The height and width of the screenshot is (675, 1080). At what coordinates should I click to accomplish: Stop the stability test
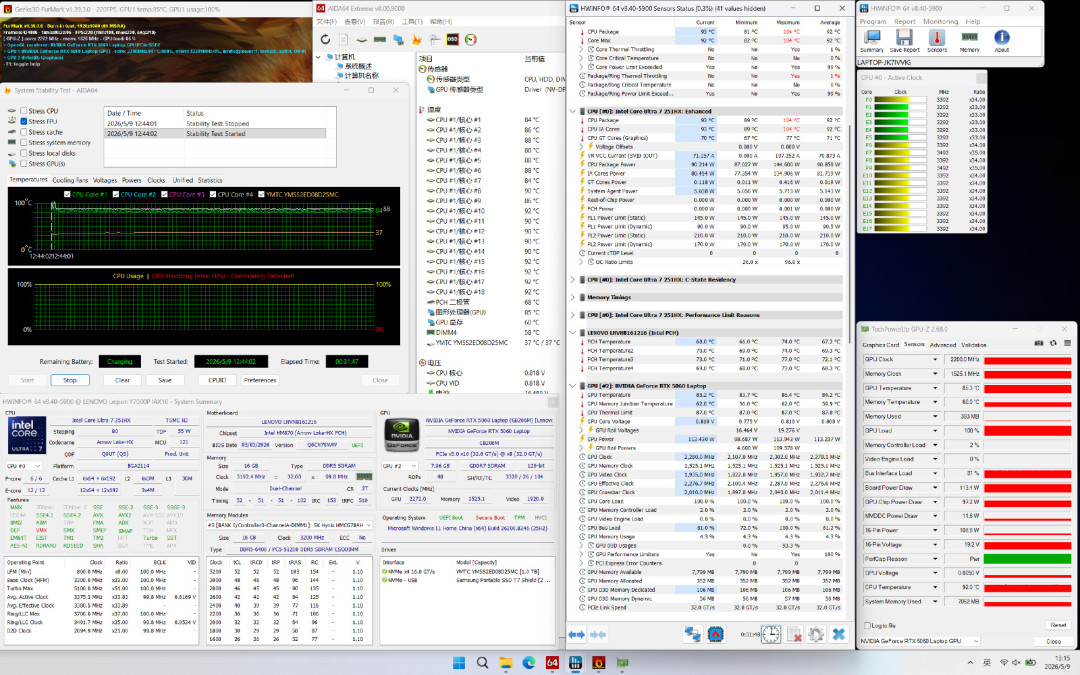click(x=70, y=380)
